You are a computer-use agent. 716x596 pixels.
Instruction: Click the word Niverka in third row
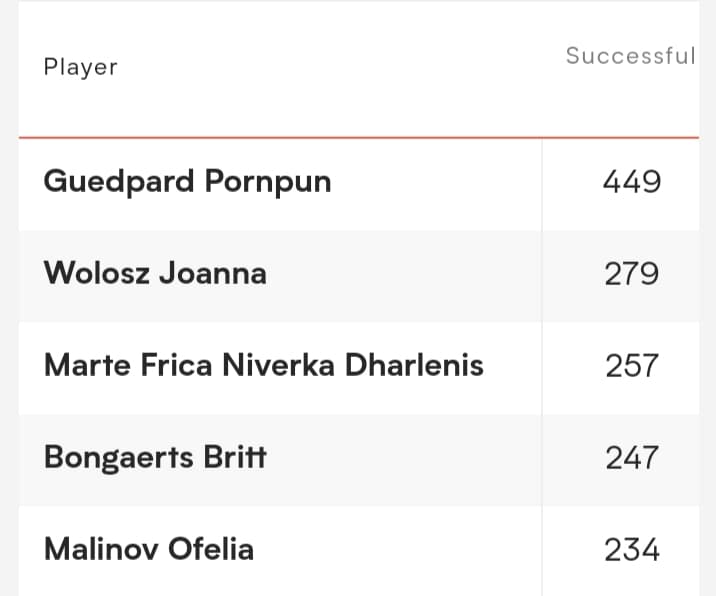[x=279, y=365]
